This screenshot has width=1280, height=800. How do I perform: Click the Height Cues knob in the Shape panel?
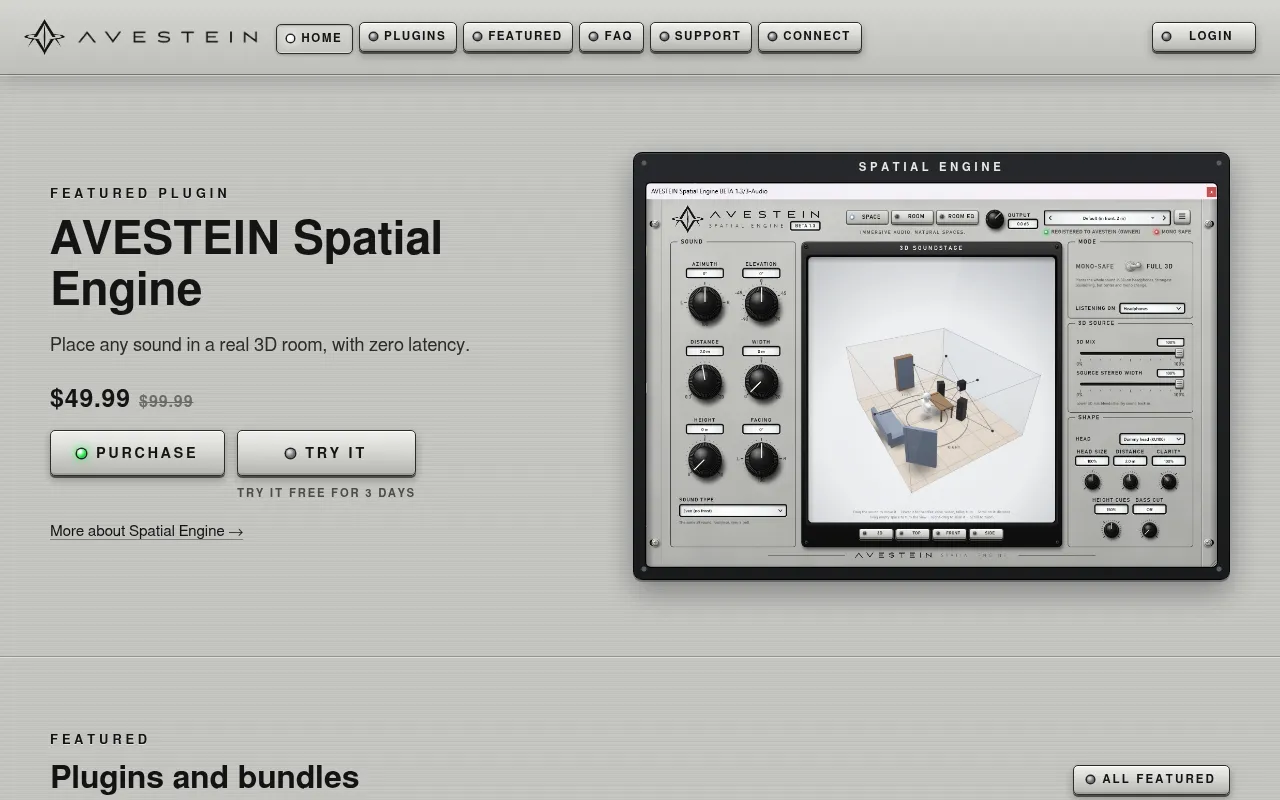pos(1111,530)
